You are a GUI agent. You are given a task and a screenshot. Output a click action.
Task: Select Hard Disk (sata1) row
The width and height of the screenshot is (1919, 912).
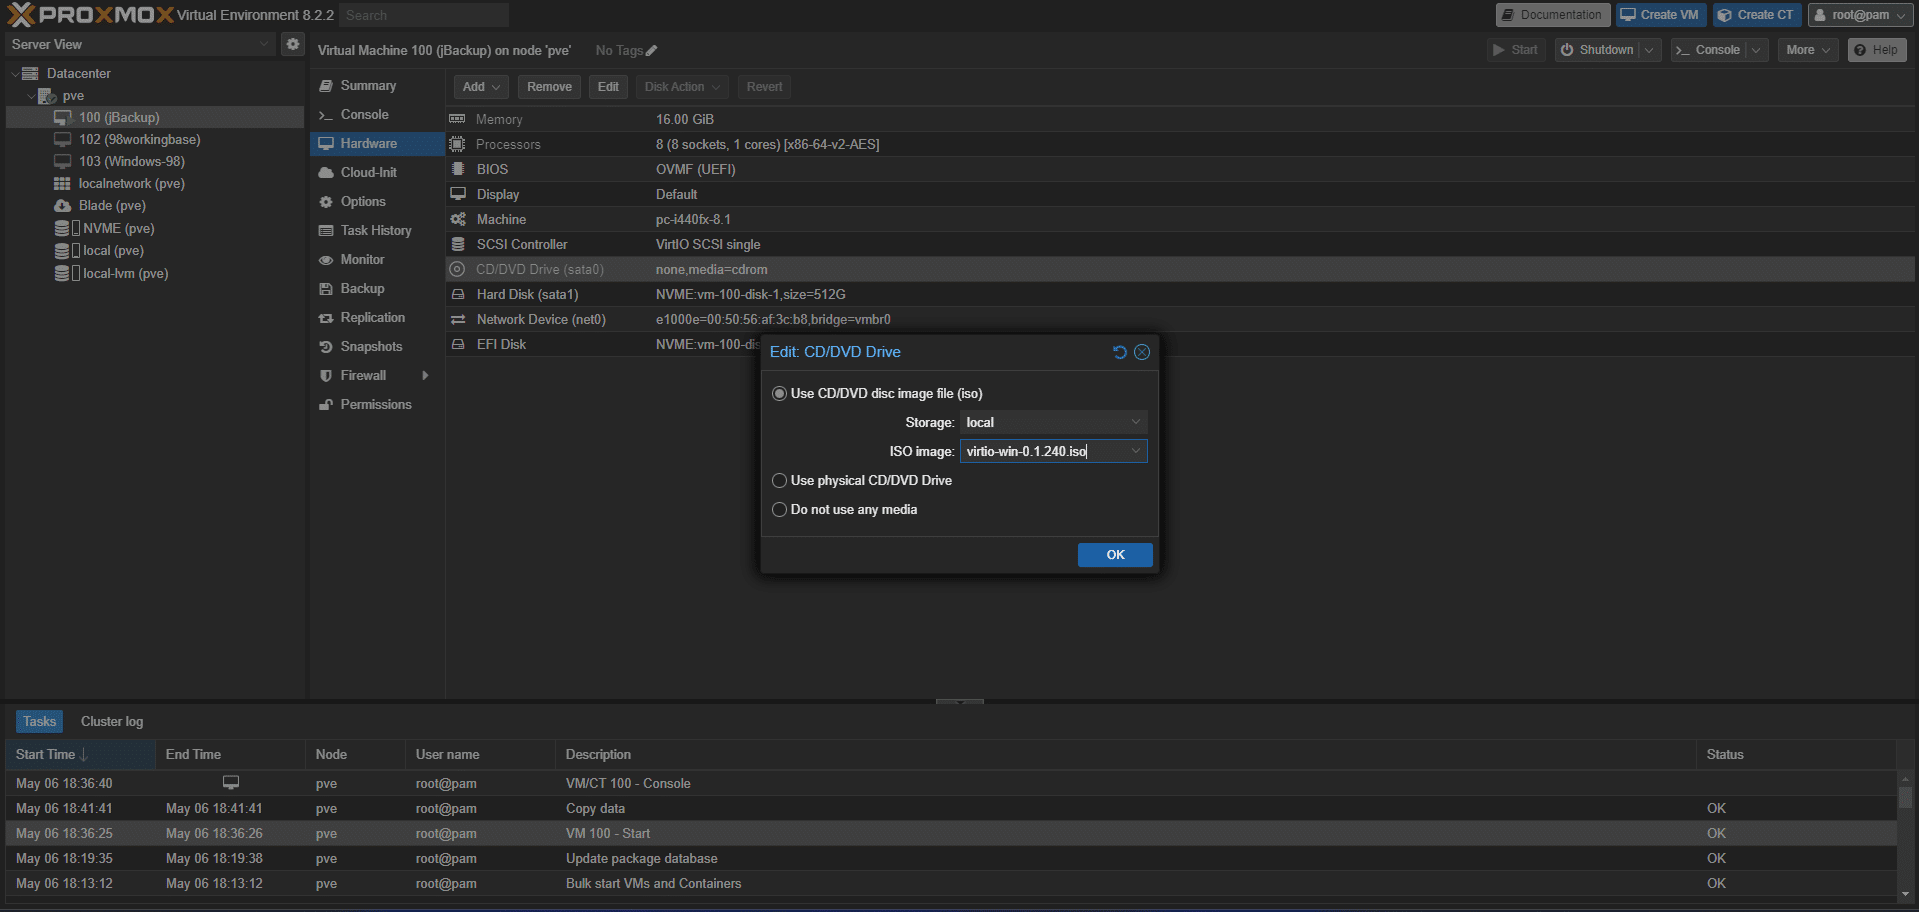(1180, 294)
